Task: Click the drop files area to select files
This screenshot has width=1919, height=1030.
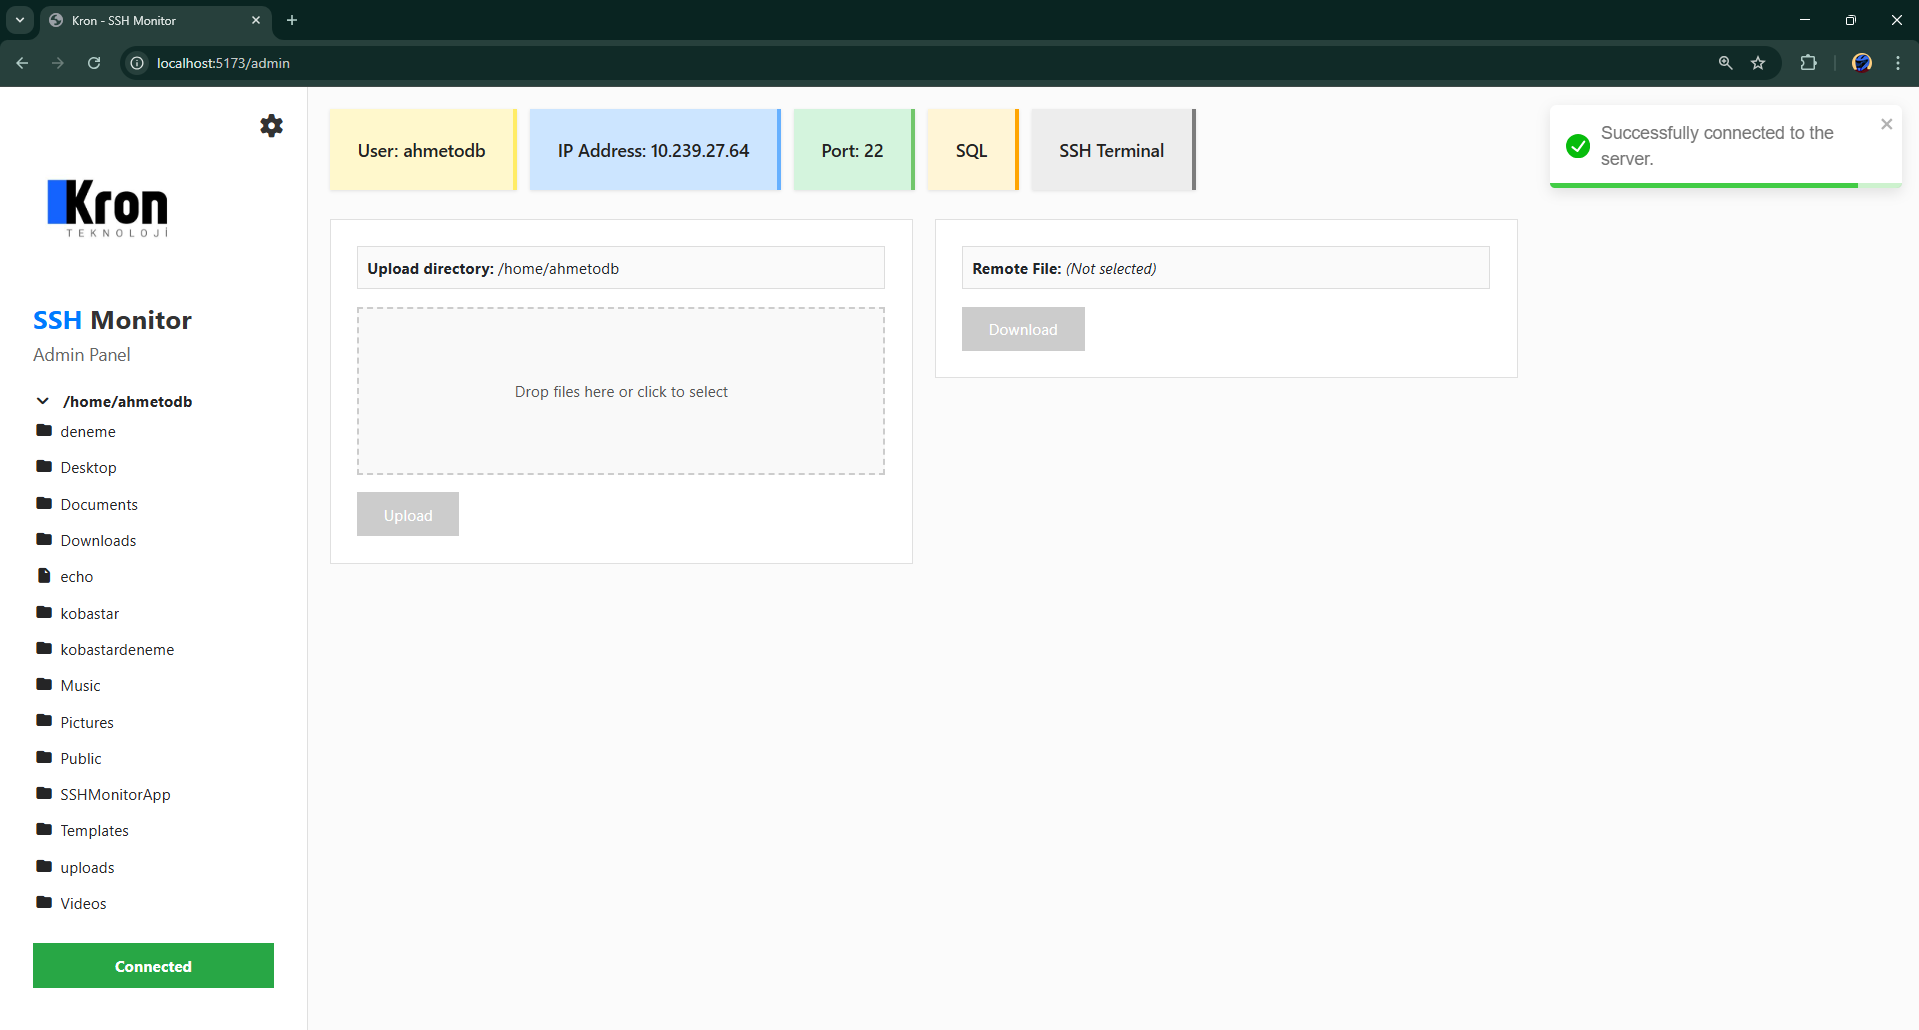Action: pos(620,391)
